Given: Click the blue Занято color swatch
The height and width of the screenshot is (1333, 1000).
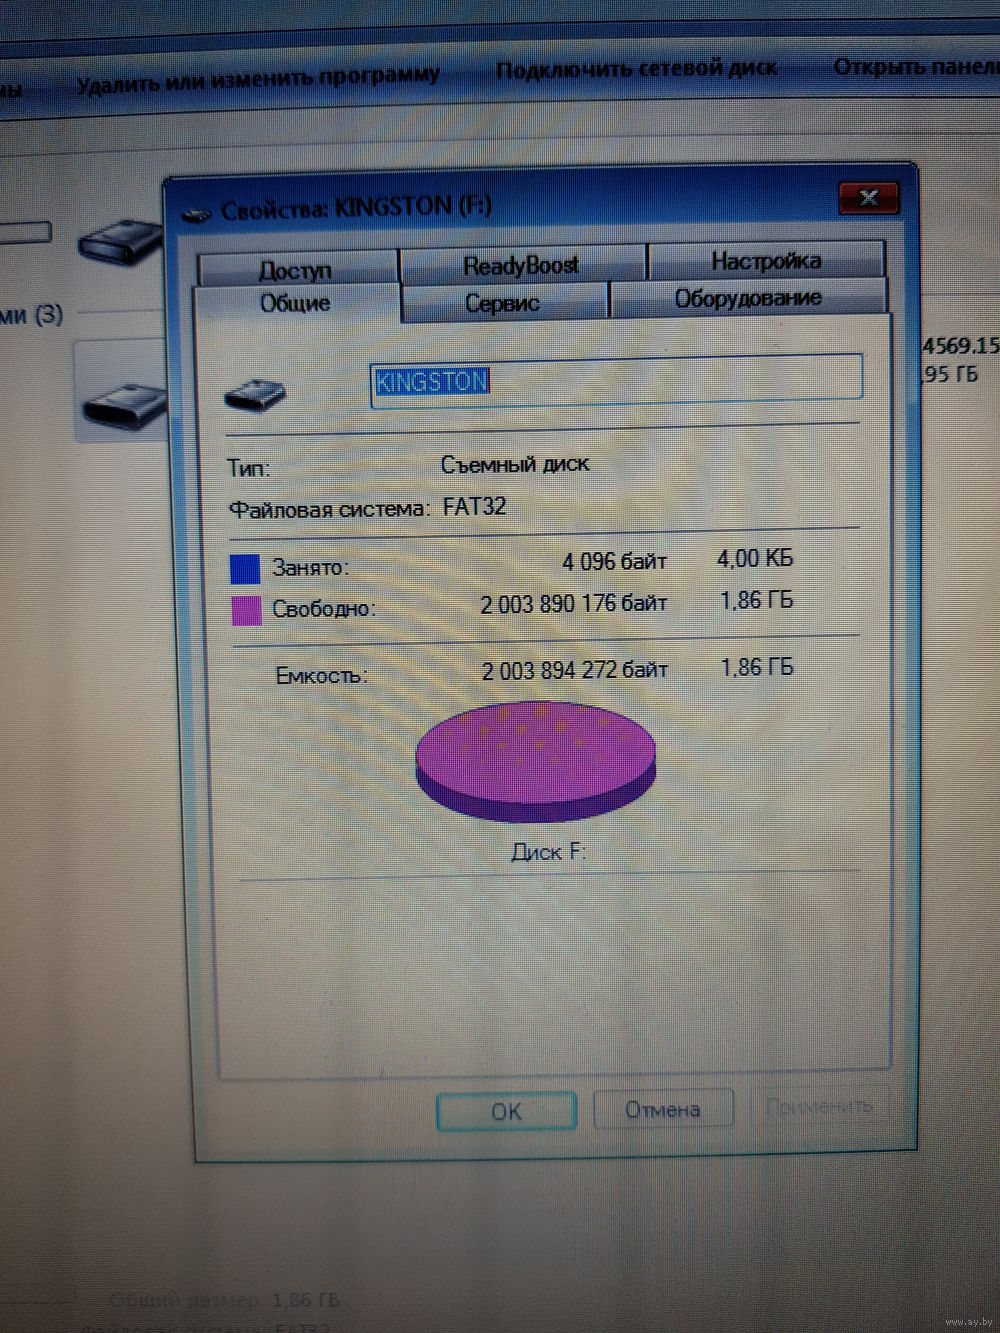Looking at the screenshot, I should click(x=245, y=568).
